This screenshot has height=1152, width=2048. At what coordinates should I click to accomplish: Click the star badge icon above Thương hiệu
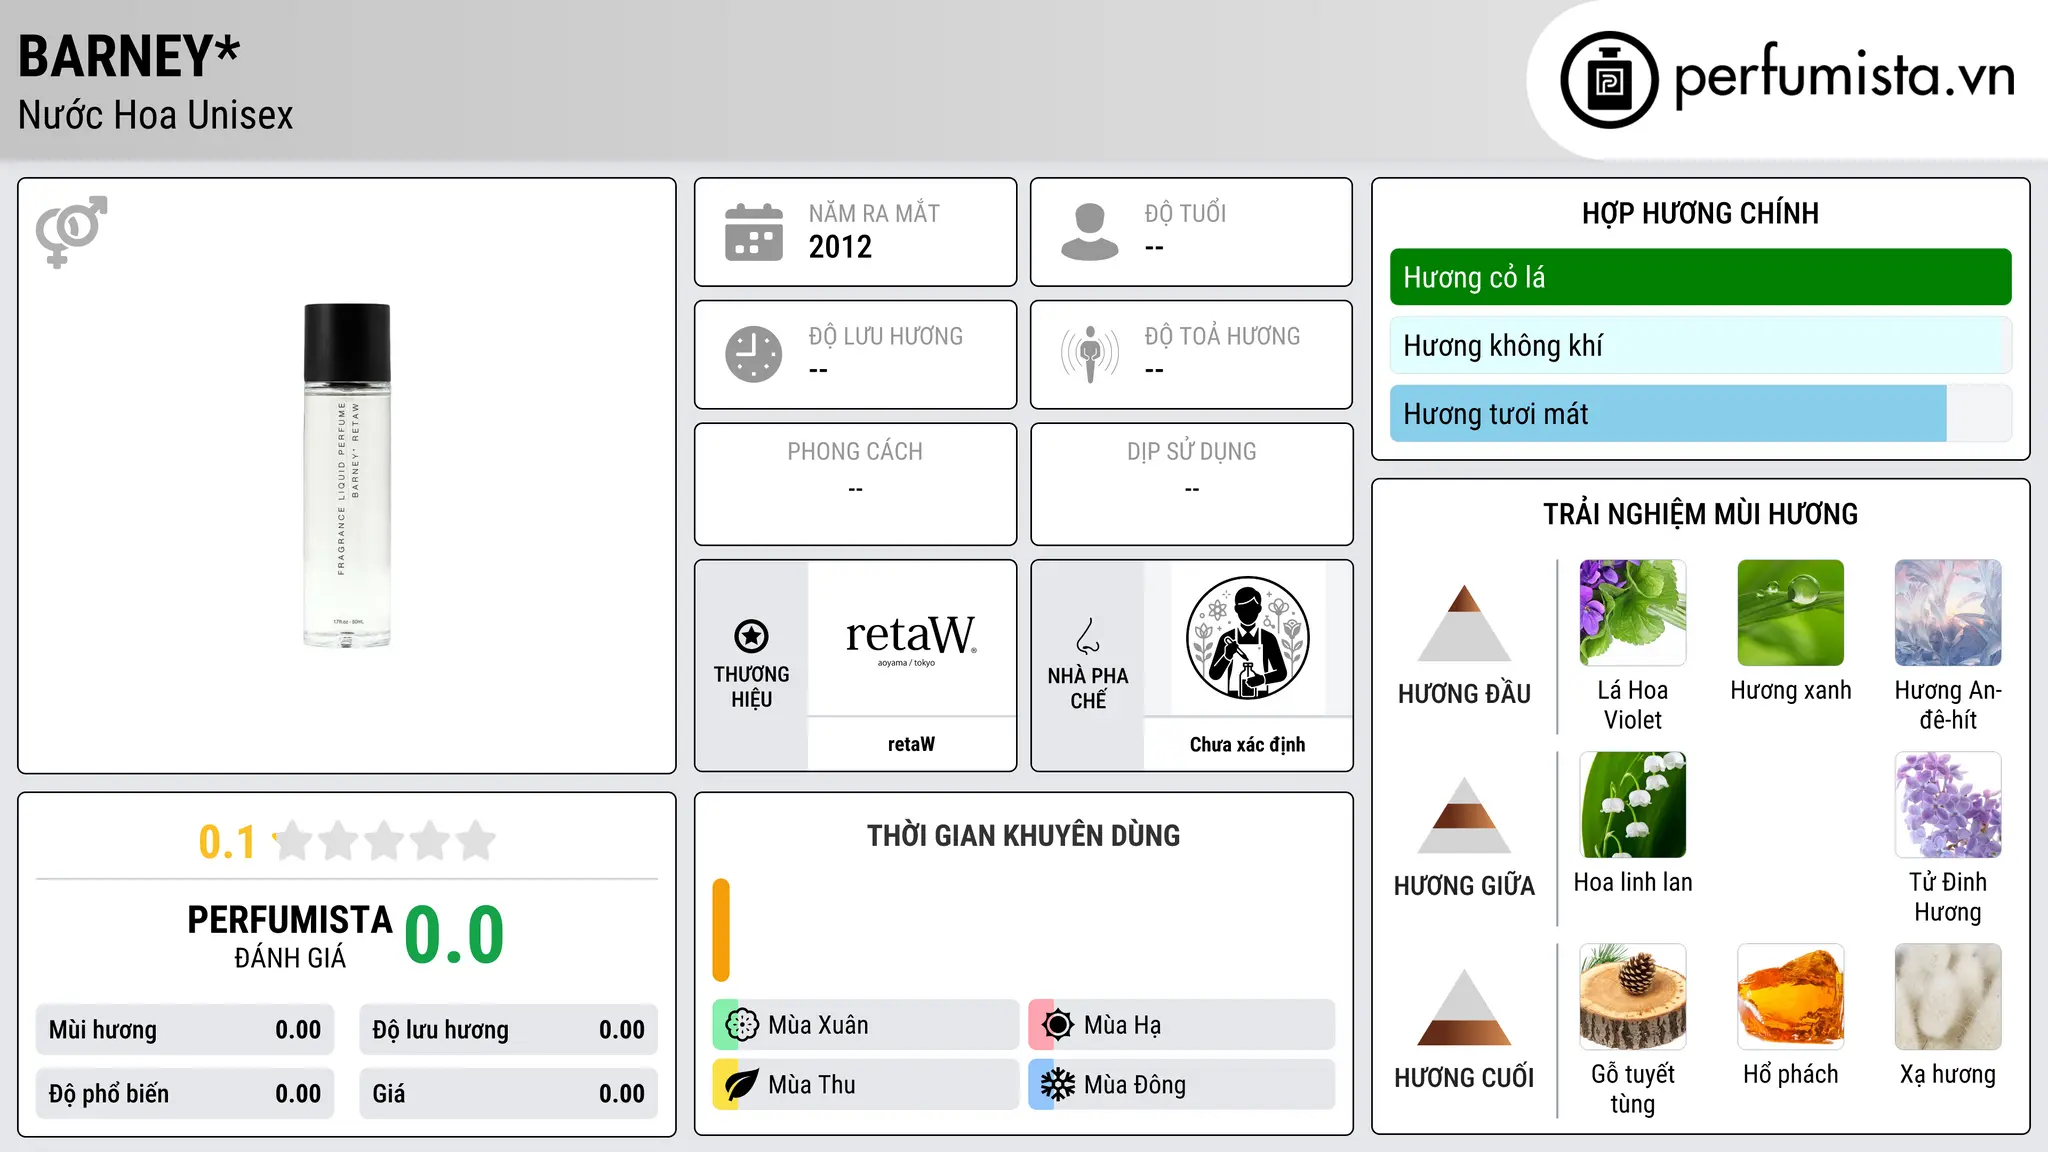pos(751,636)
